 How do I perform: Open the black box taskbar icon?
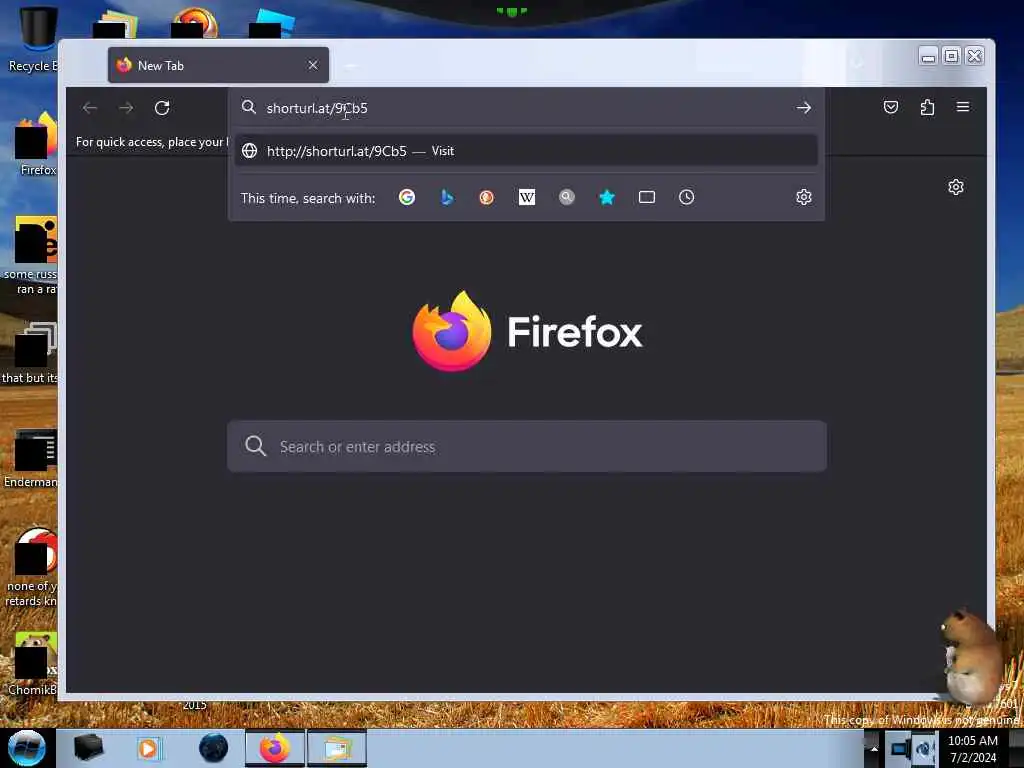pyautogui.click(x=88, y=748)
